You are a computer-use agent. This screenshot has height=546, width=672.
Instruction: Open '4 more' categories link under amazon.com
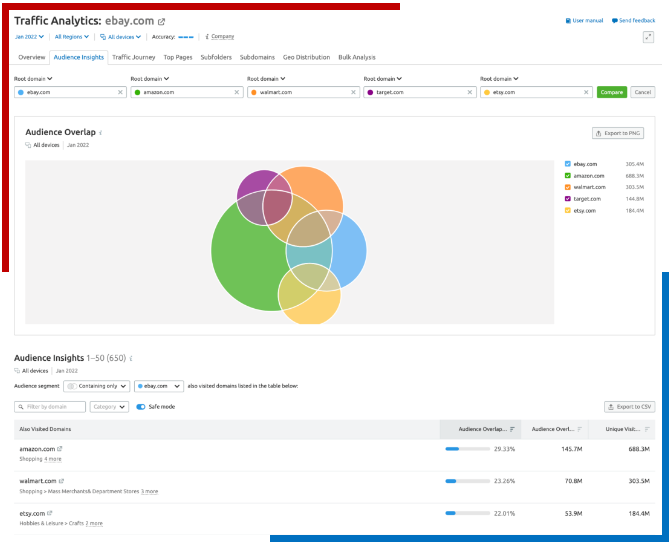point(53,459)
